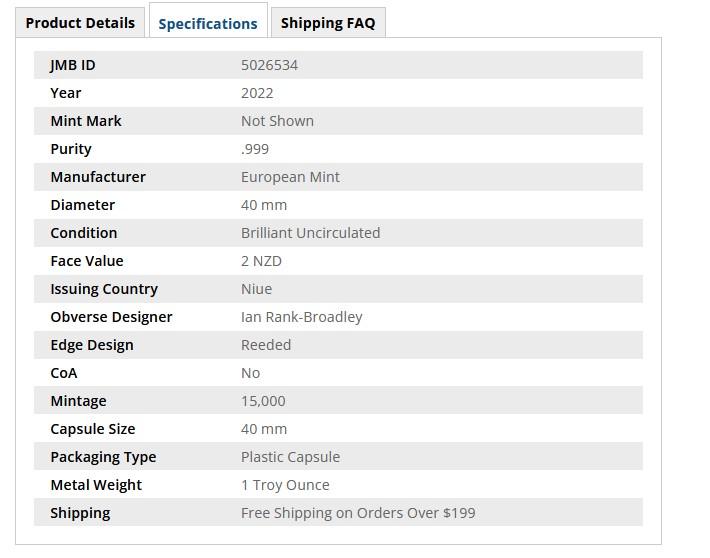Click the Mintage value 15,000
The width and height of the screenshot is (710, 558).
point(263,401)
